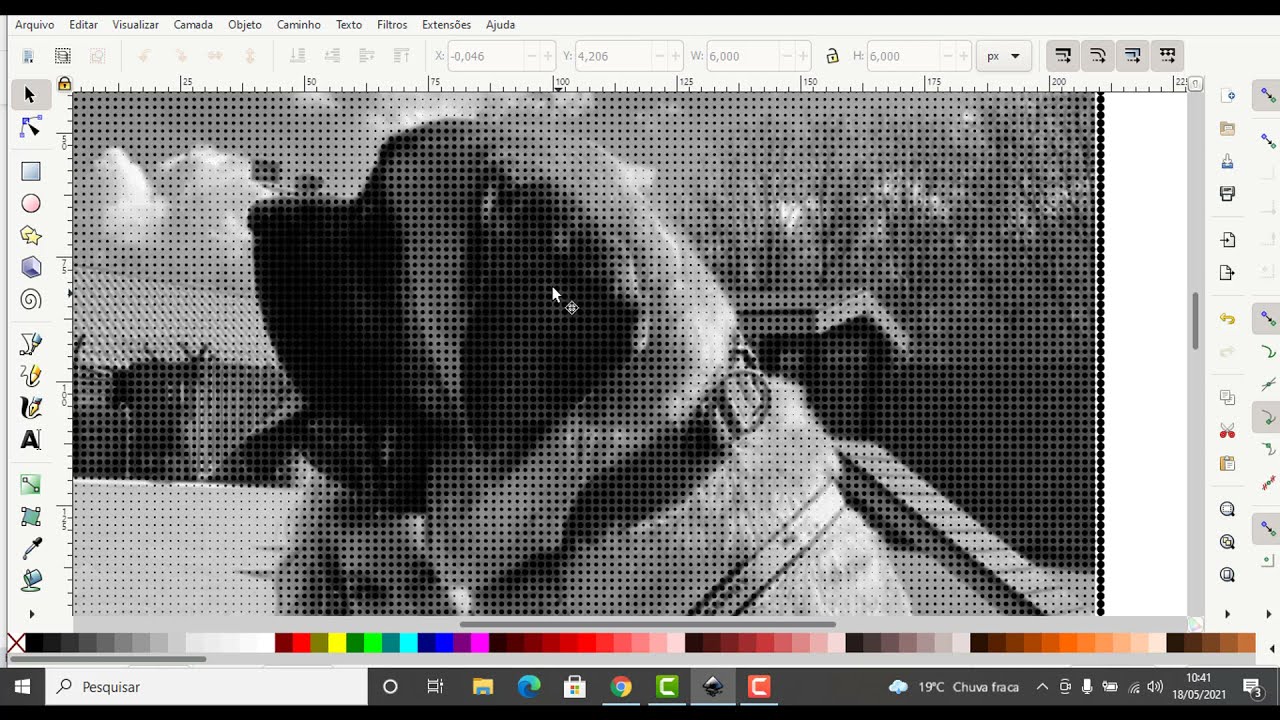
Task: Open the Arquivo menu
Action: 35,24
